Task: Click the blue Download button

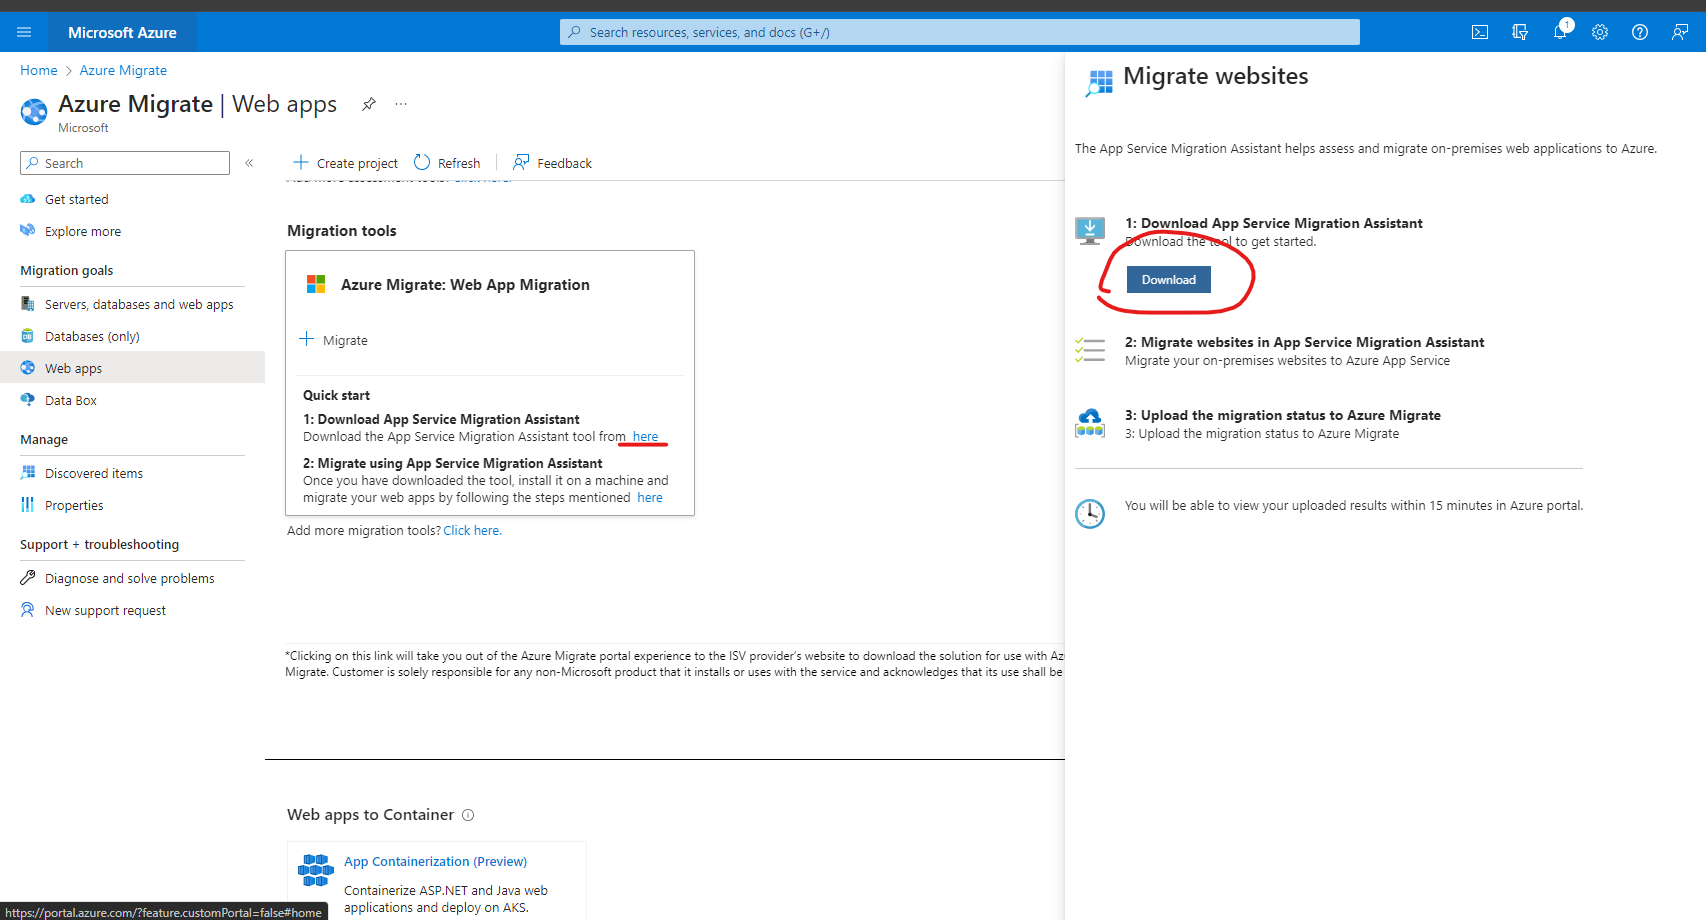Action: click(1168, 280)
